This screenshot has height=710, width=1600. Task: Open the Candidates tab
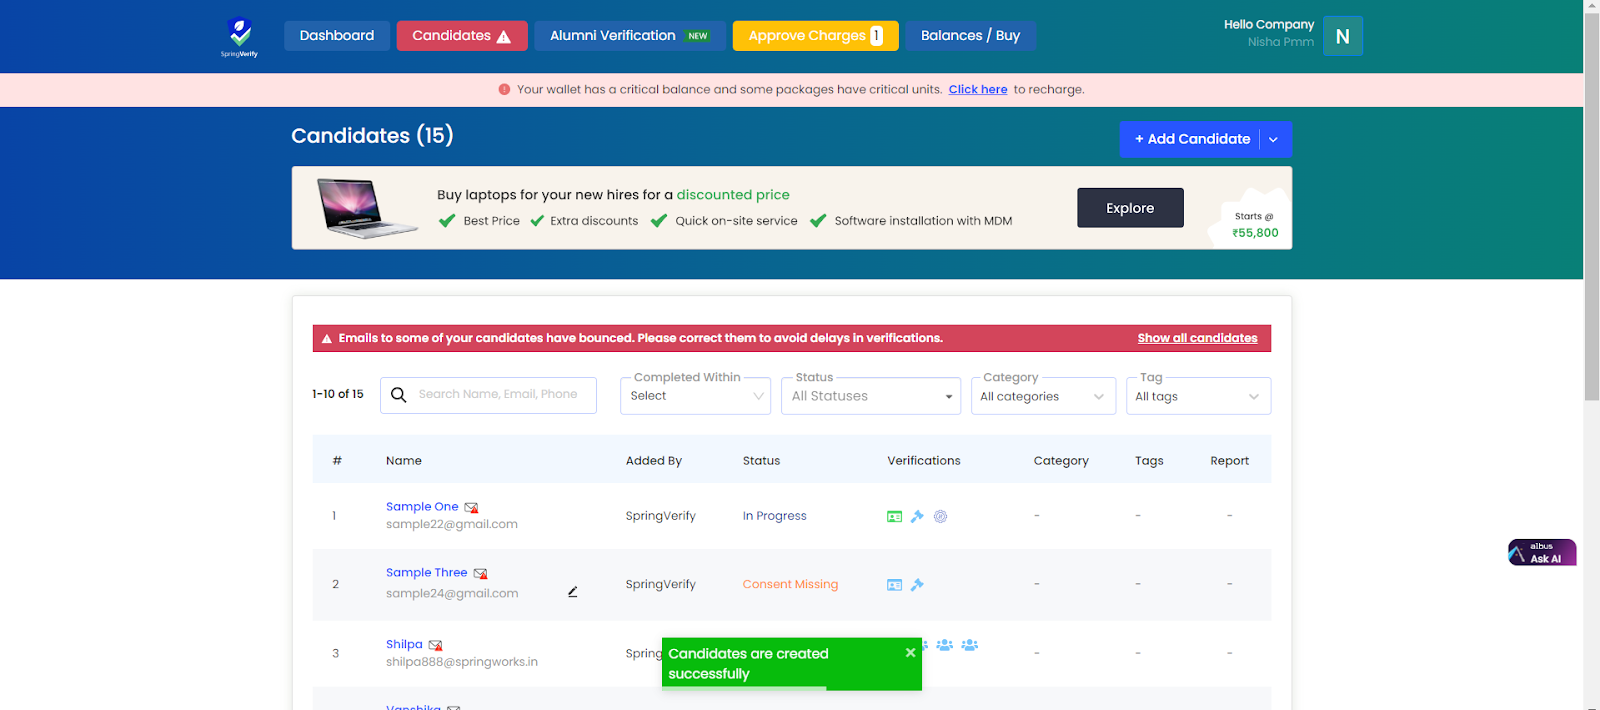(x=462, y=36)
